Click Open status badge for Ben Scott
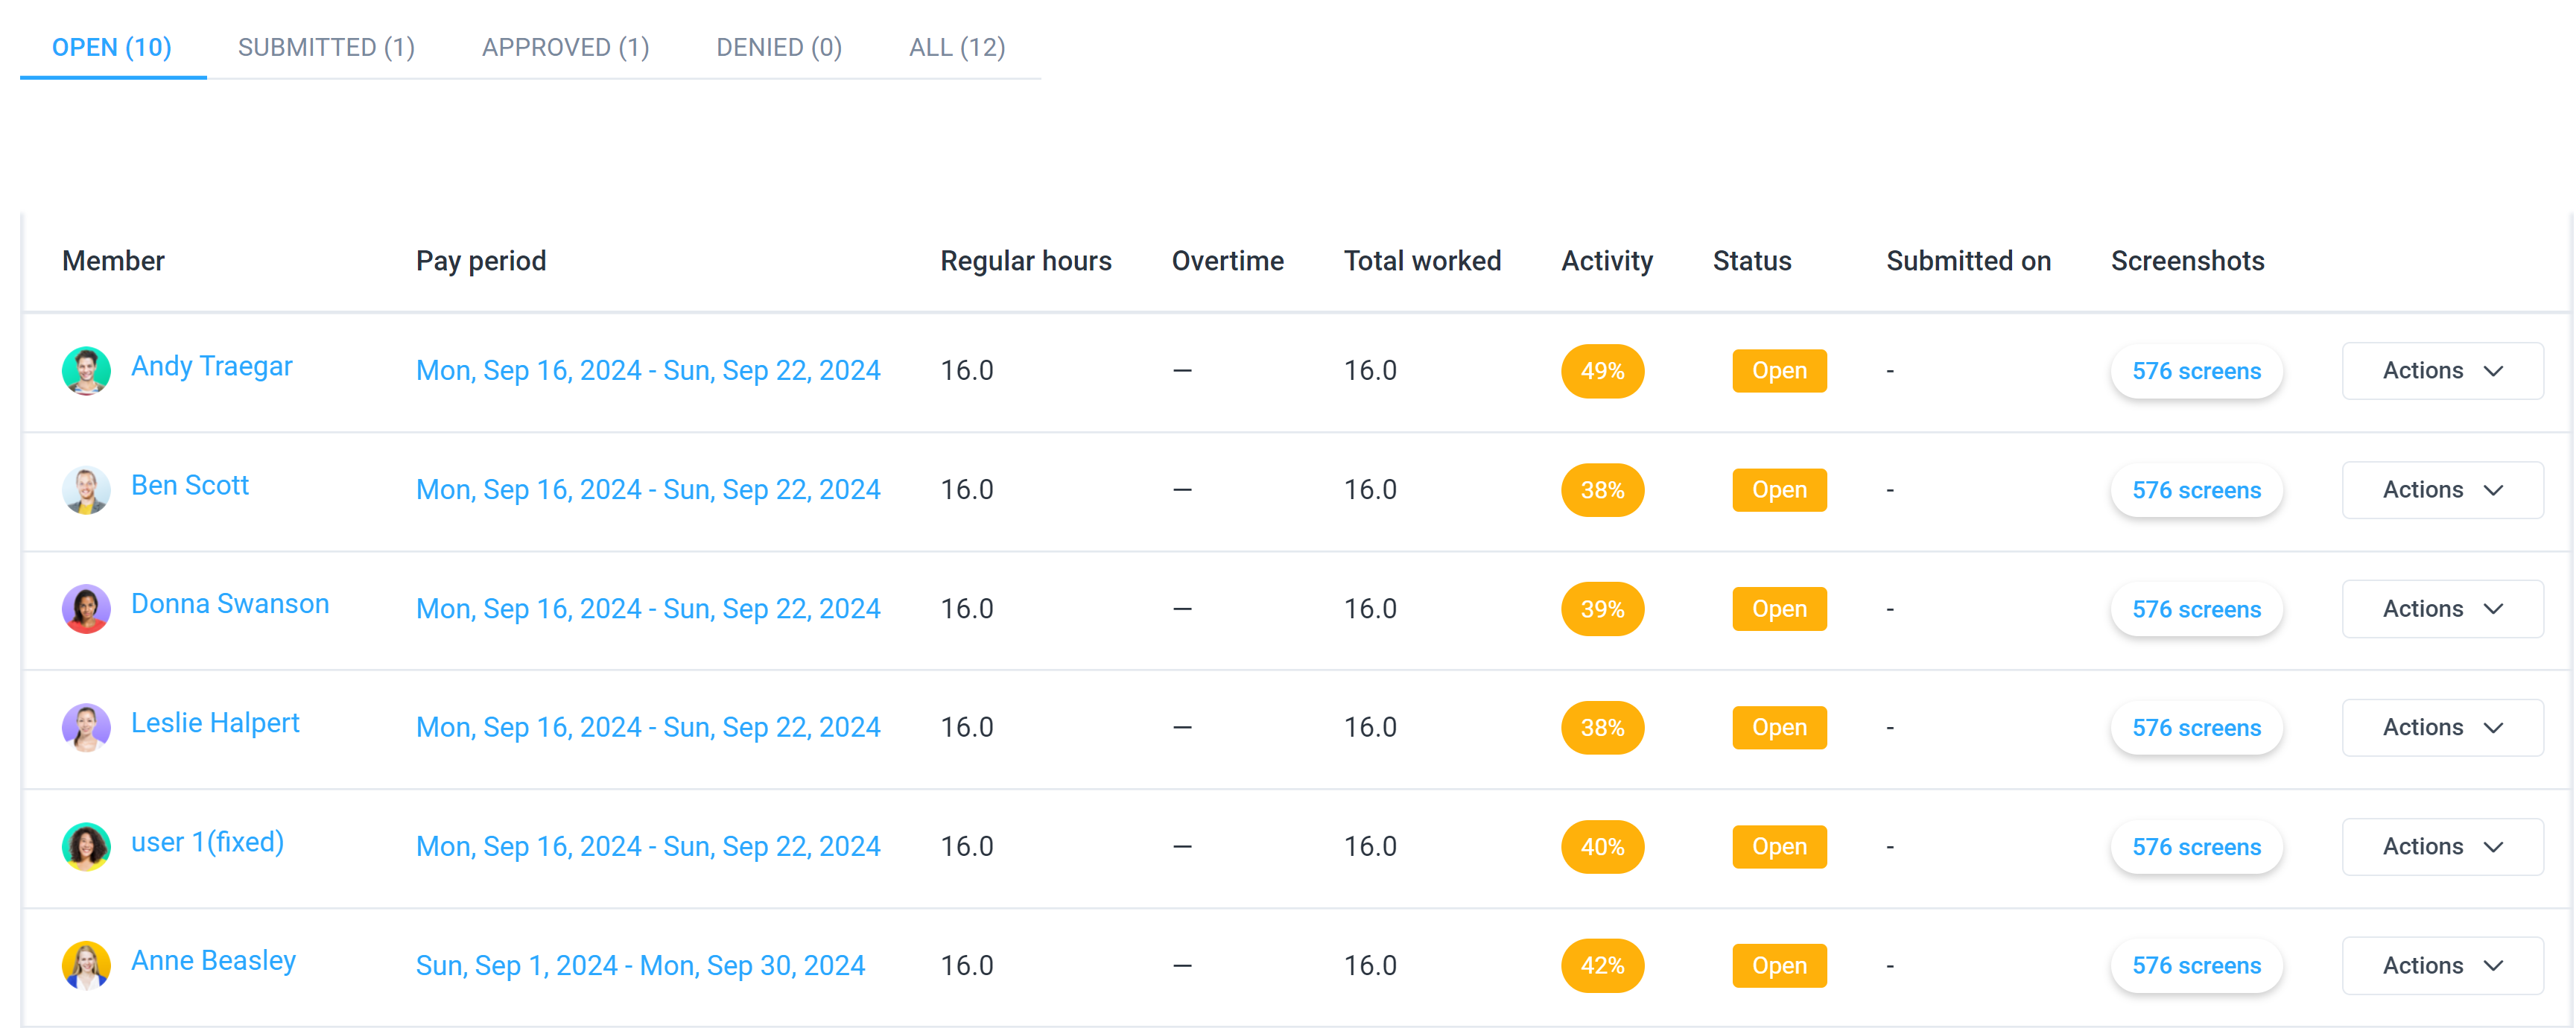The height and width of the screenshot is (1028, 2576). click(1779, 490)
